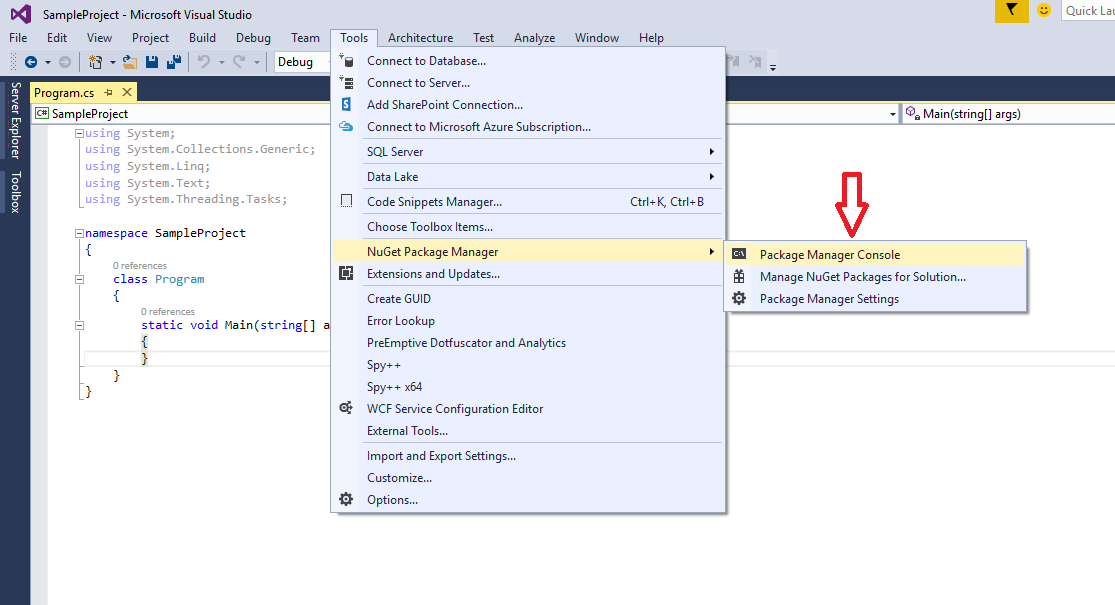Open the Main(string[] args) member dropdown
Image resolution: width=1115 pixels, height=605 pixels.
[x=1008, y=114]
